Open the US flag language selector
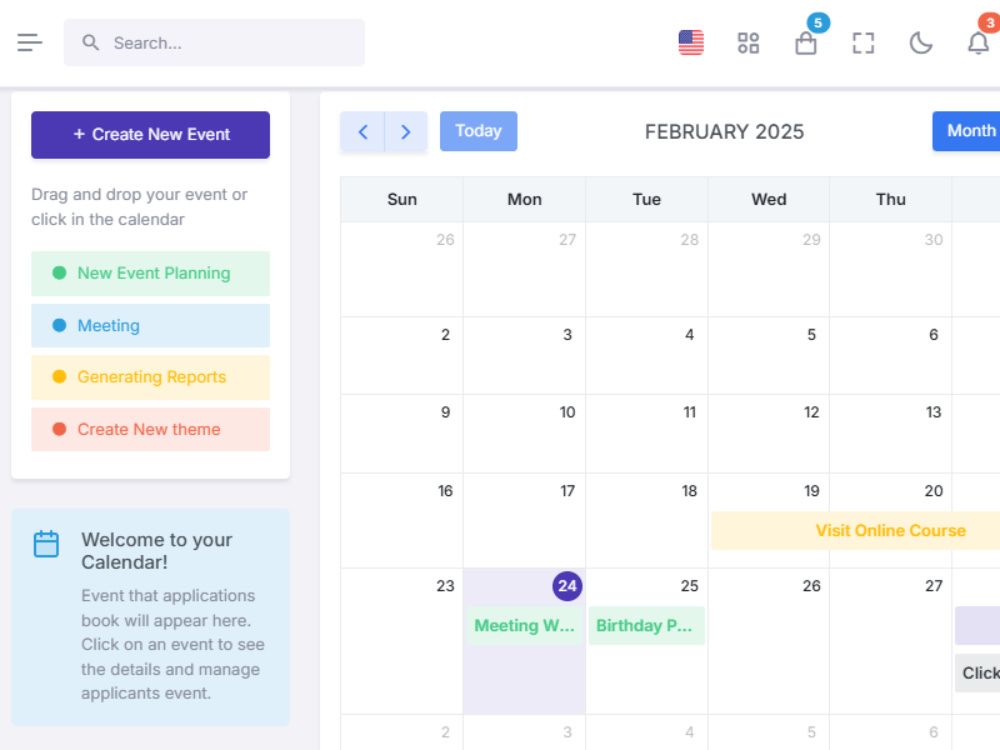 coord(691,43)
